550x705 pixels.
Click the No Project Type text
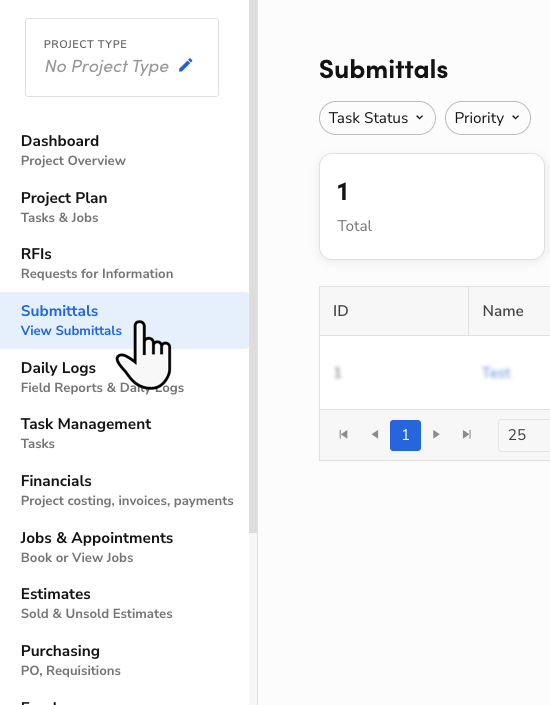click(107, 66)
